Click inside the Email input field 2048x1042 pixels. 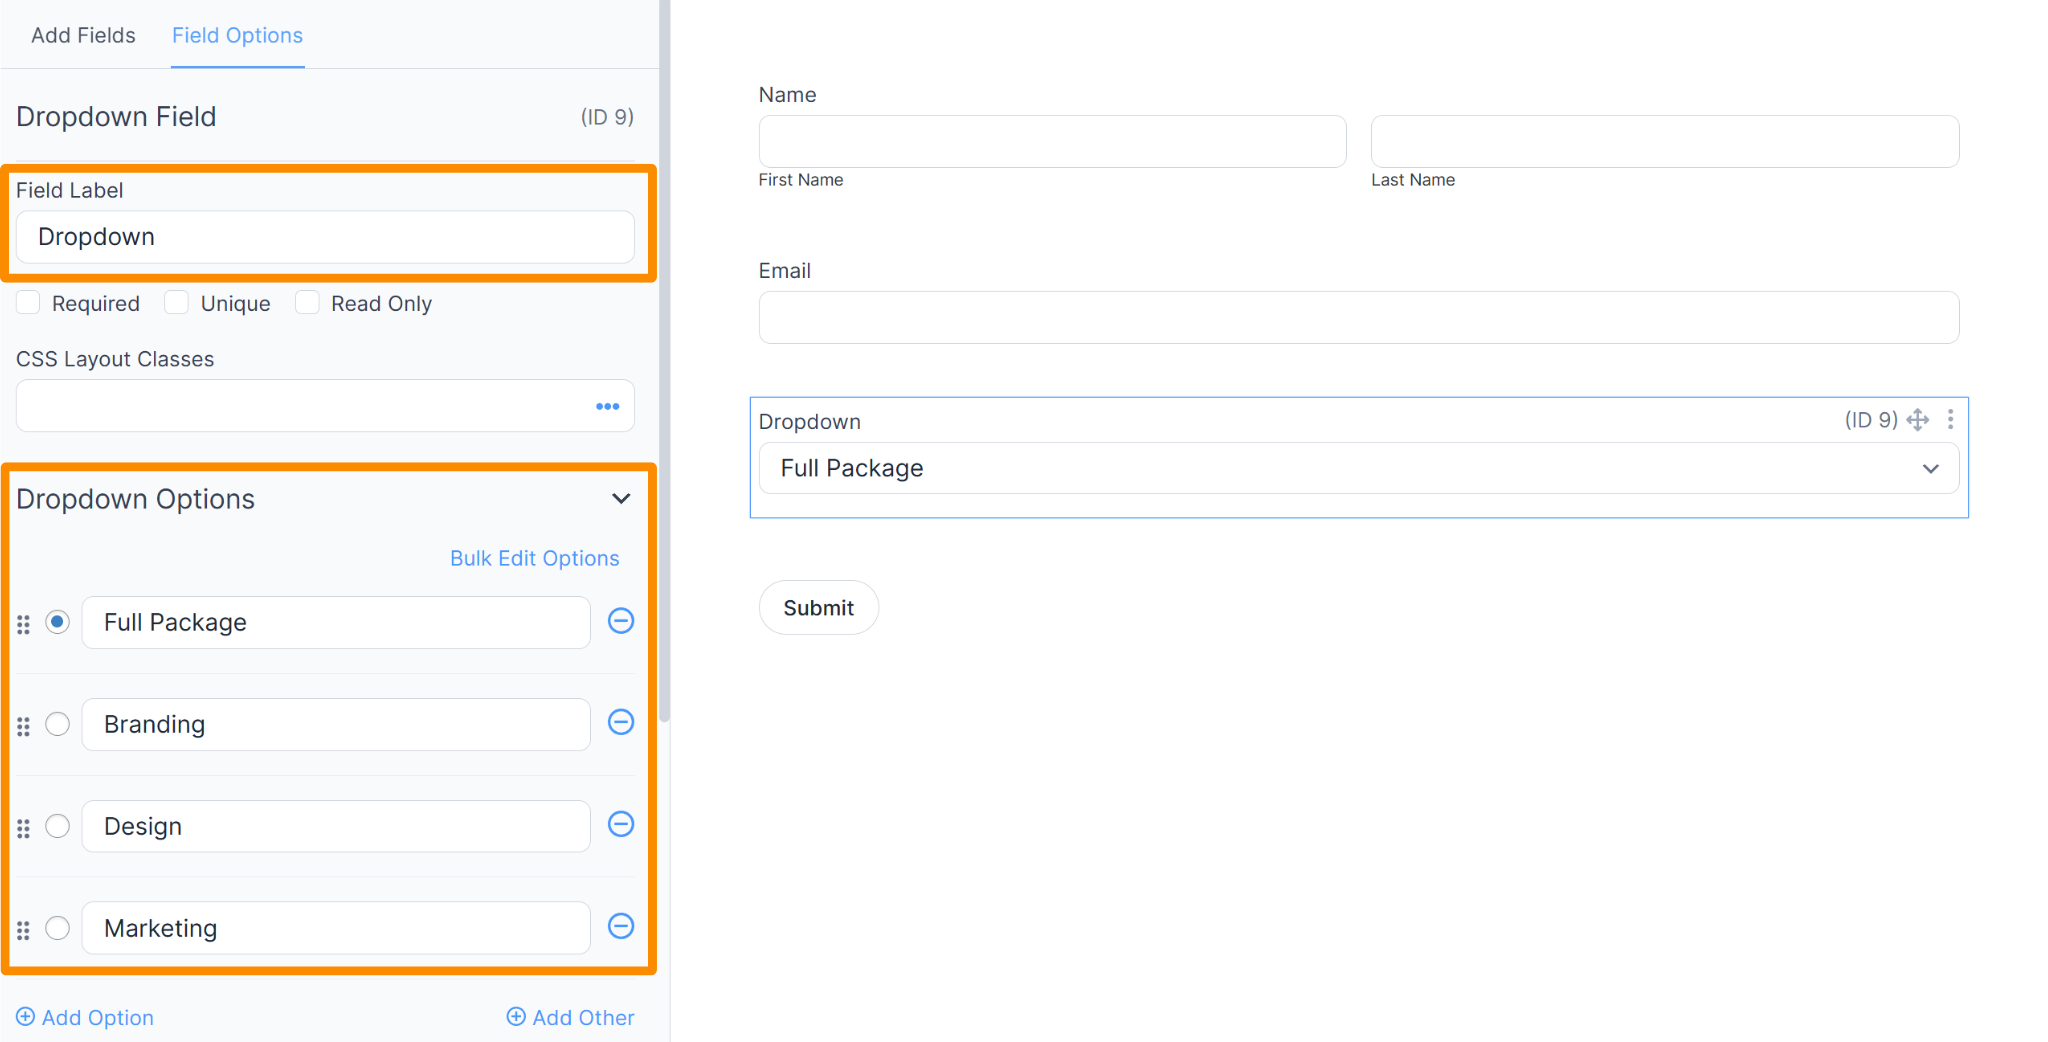pyautogui.click(x=1358, y=317)
